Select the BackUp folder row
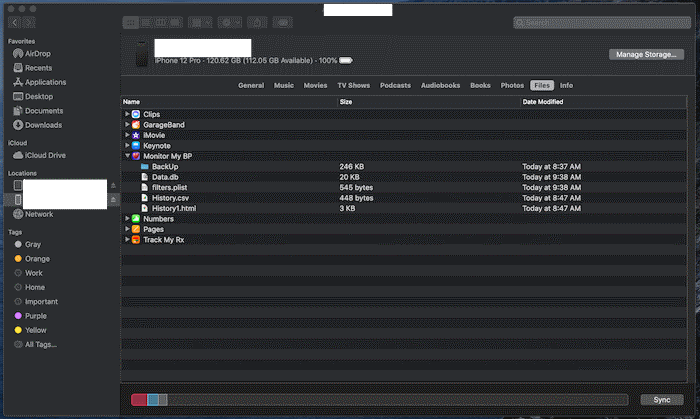This screenshot has height=419, width=700. (x=404, y=166)
